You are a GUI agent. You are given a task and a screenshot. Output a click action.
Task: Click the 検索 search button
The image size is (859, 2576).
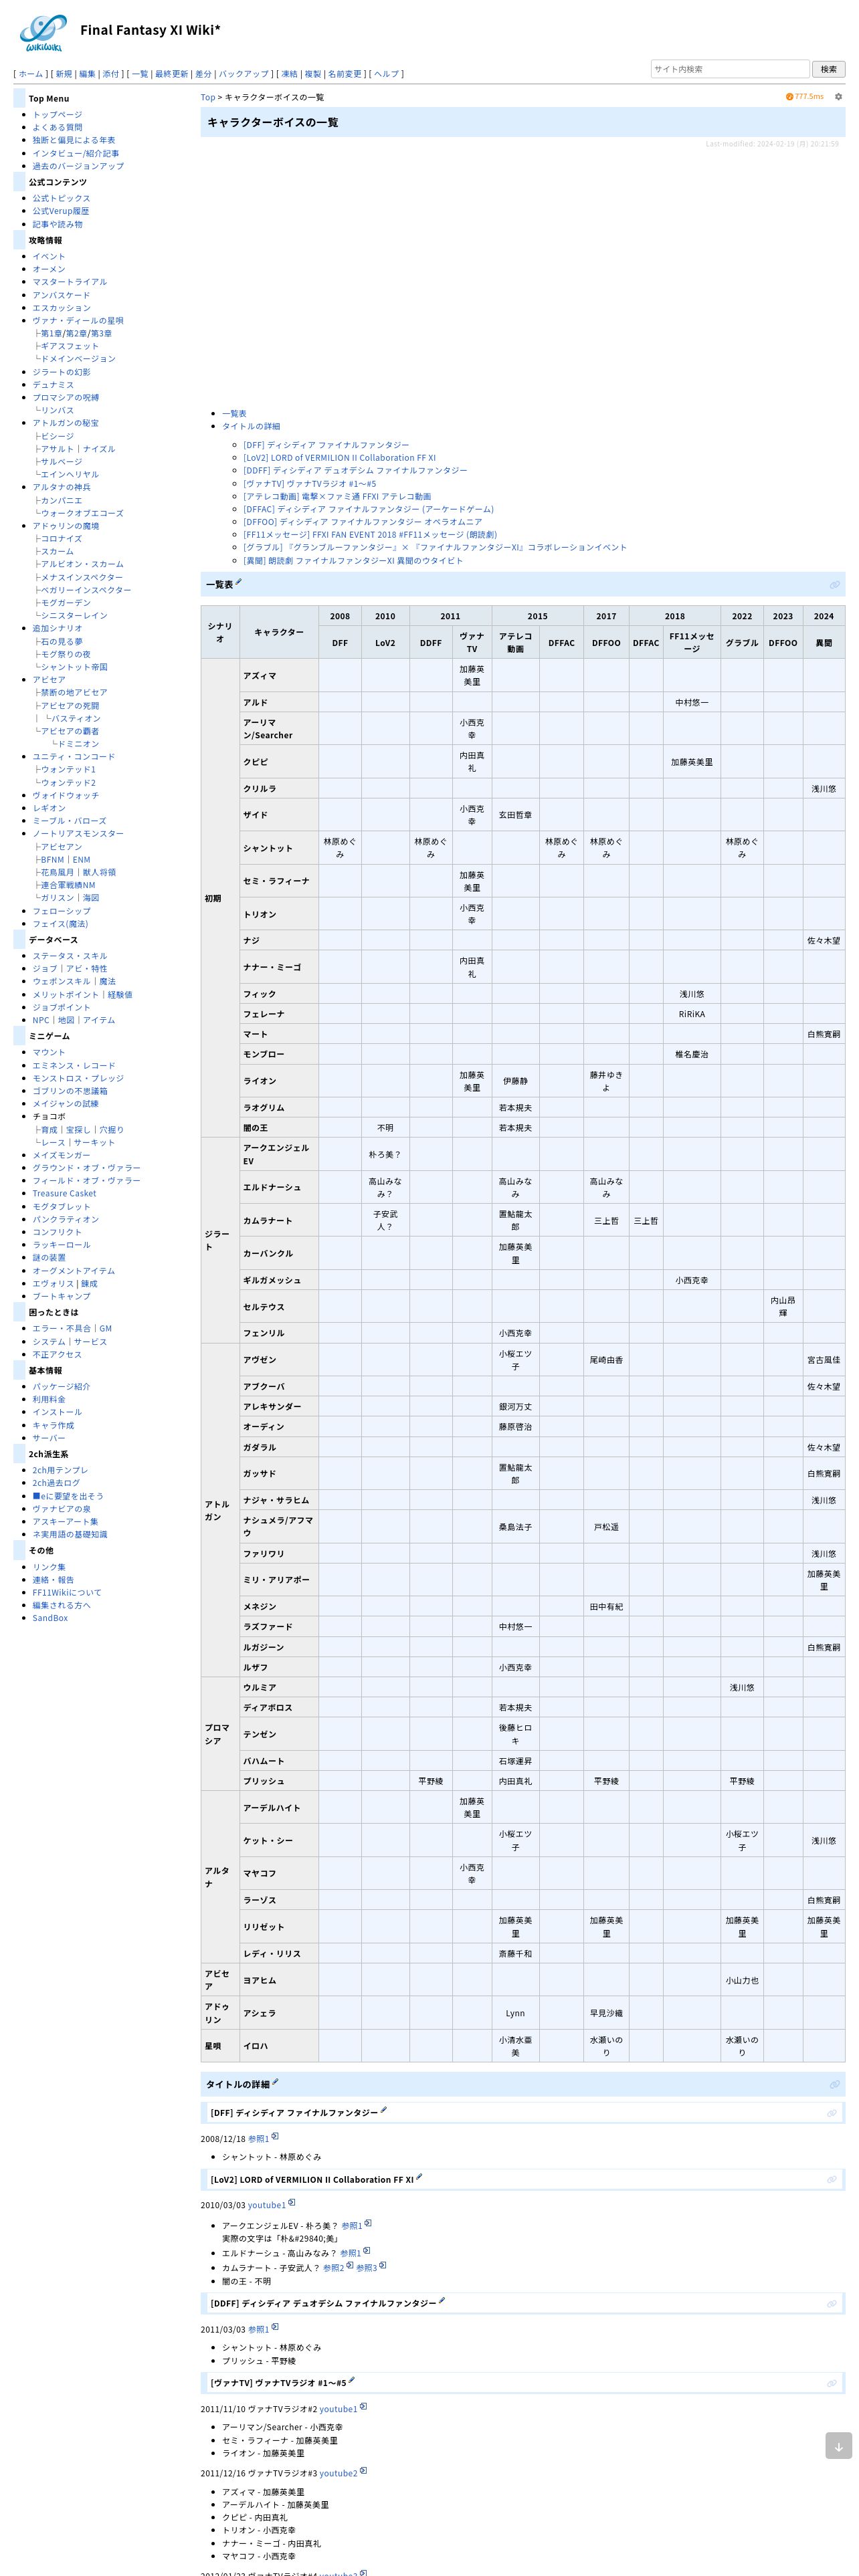(828, 69)
